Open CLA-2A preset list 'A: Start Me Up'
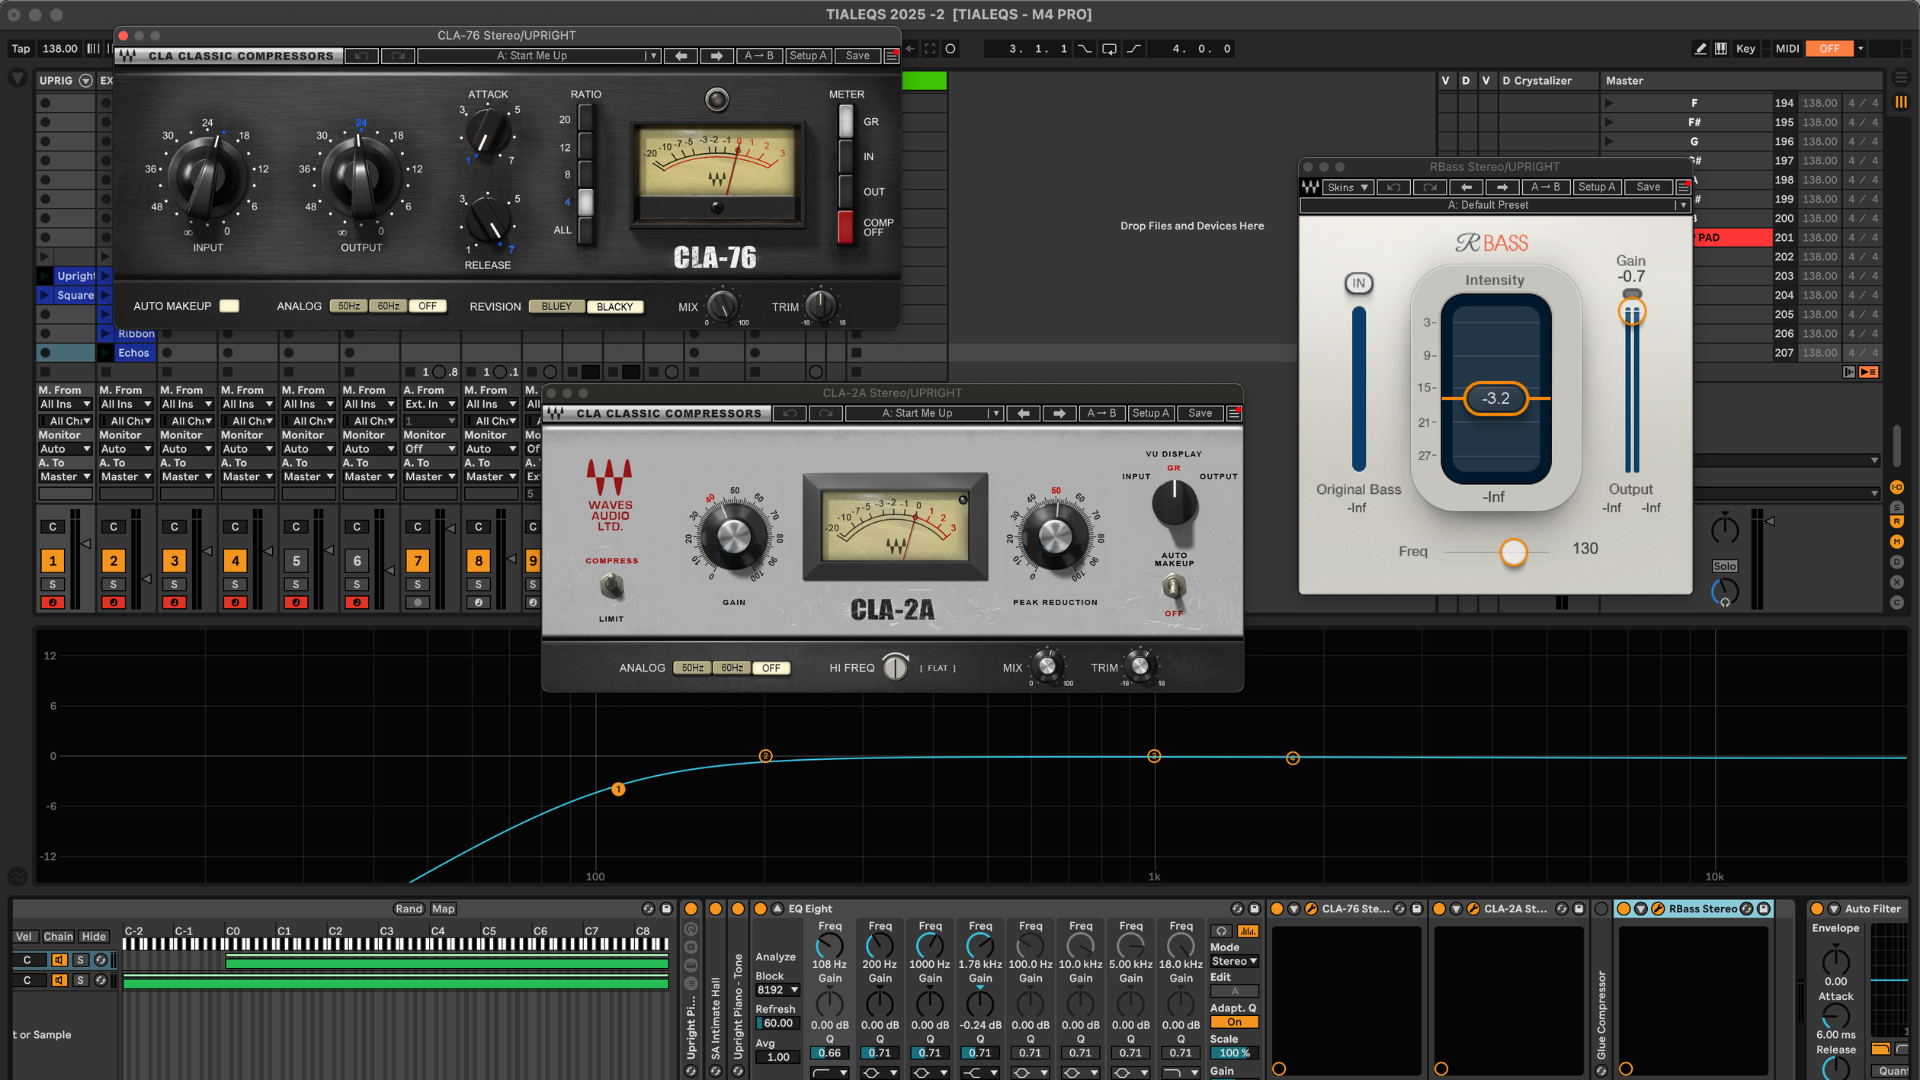Screen dimensions: 1920x1080 (x=924, y=413)
